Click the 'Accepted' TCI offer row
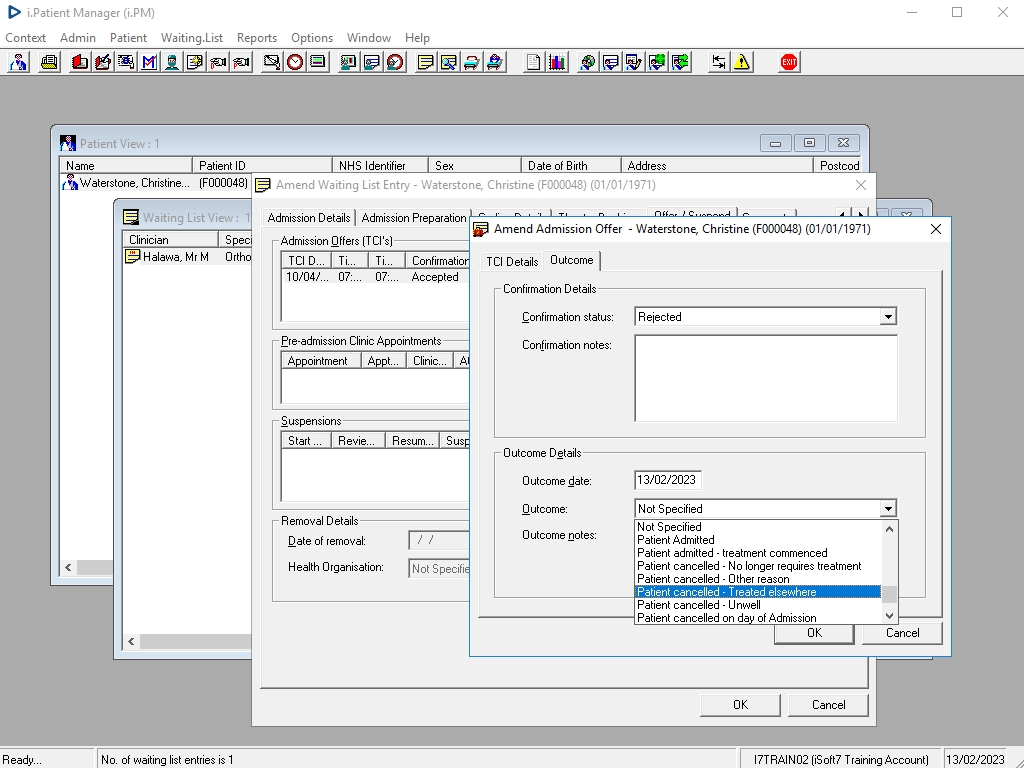The image size is (1024, 768). pyautogui.click(x=376, y=277)
